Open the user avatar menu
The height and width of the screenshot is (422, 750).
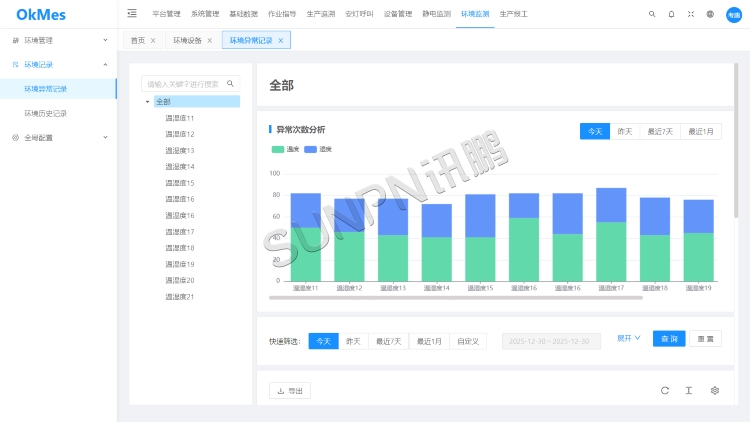point(734,14)
